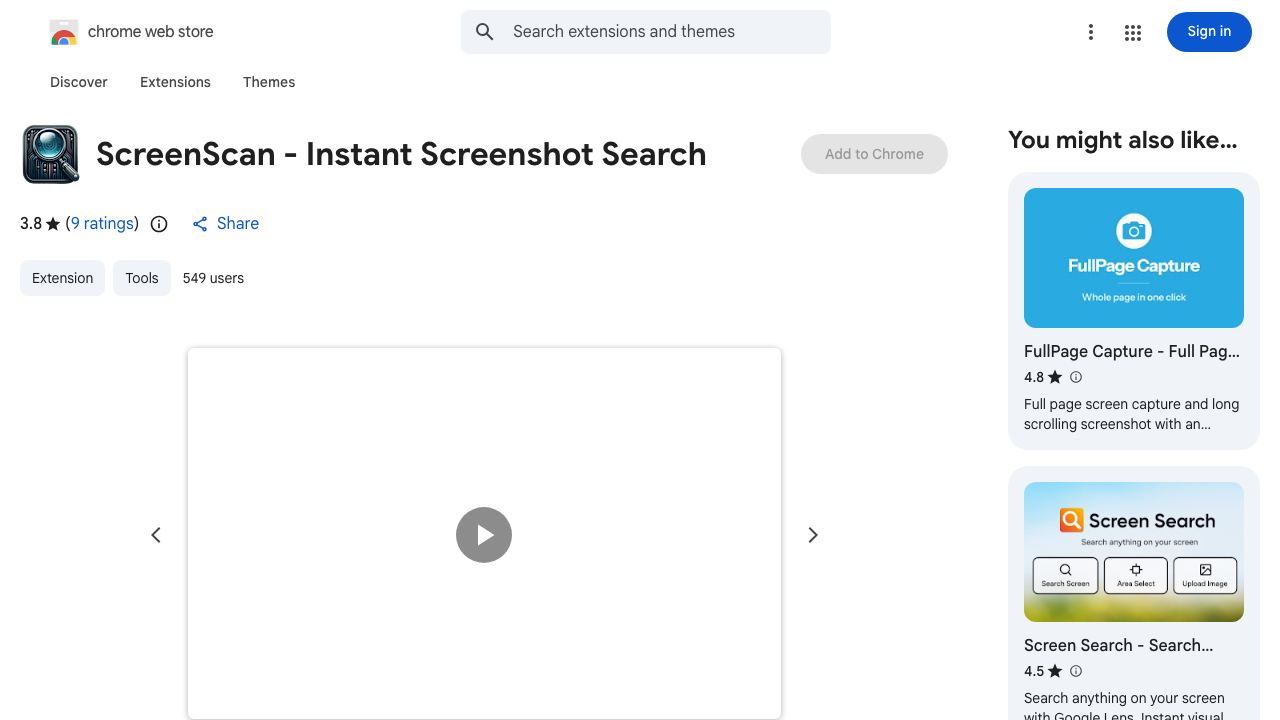Click the ScreenScan extension icon
The image size is (1280, 720).
(50, 154)
